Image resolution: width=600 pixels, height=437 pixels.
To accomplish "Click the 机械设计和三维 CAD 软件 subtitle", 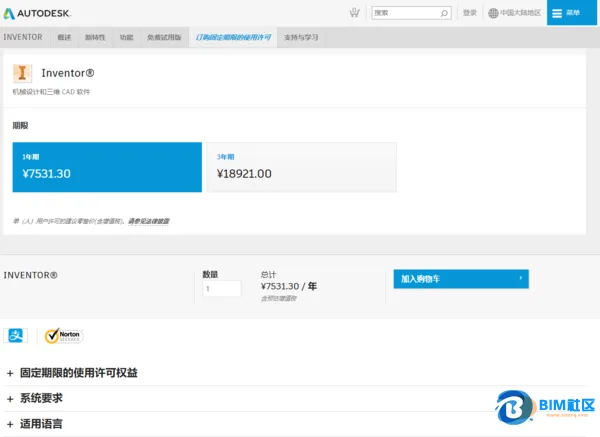I will tap(51, 92).
